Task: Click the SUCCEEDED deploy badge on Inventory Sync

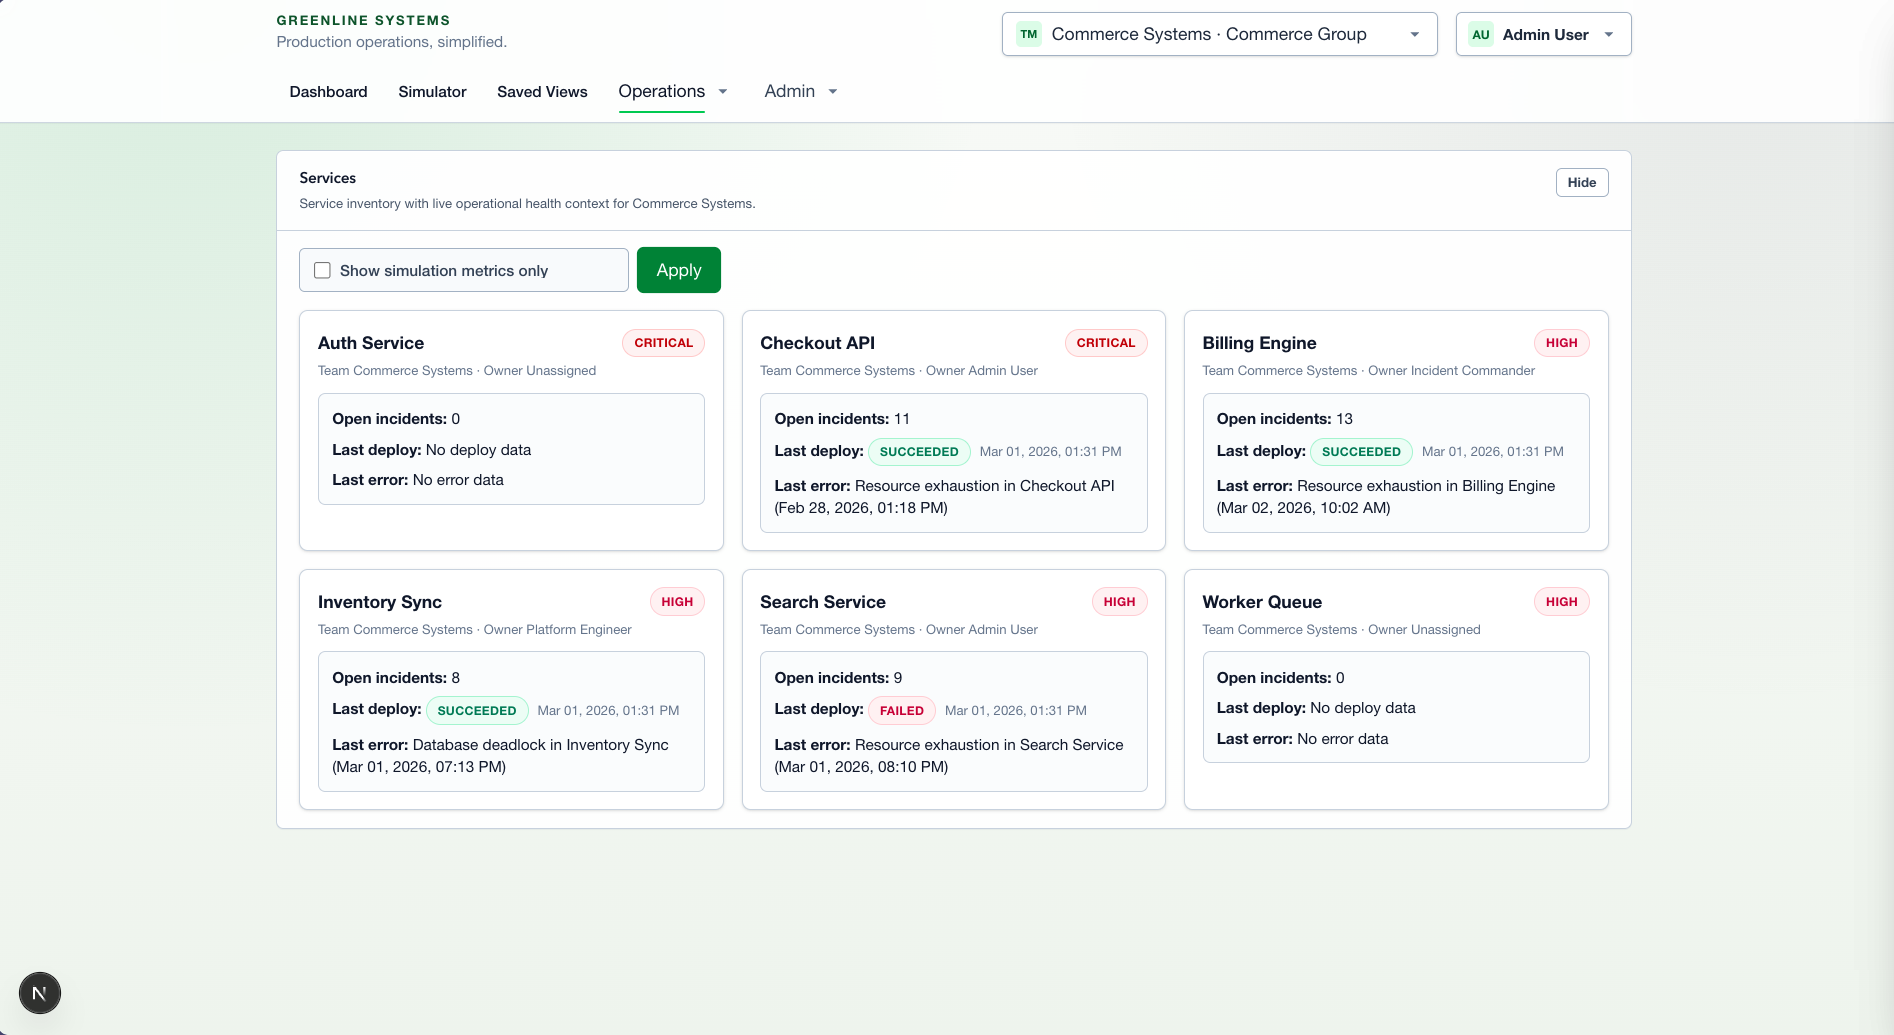Action: 477,710
